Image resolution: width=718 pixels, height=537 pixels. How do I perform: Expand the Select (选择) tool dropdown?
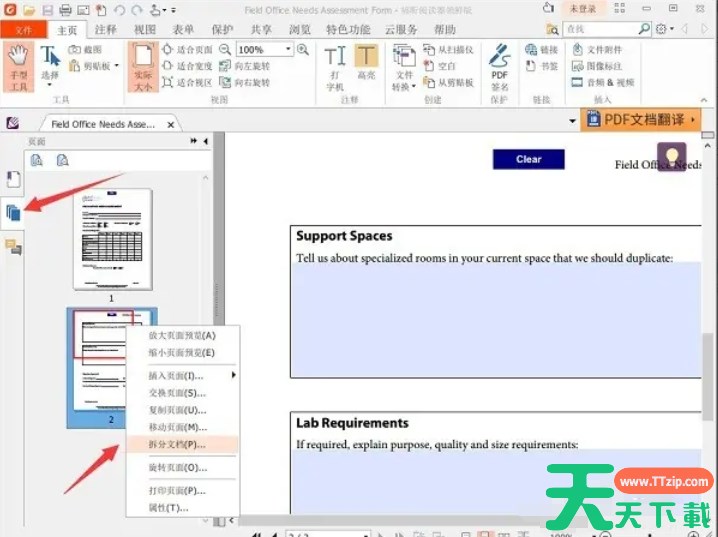[50, 84]
